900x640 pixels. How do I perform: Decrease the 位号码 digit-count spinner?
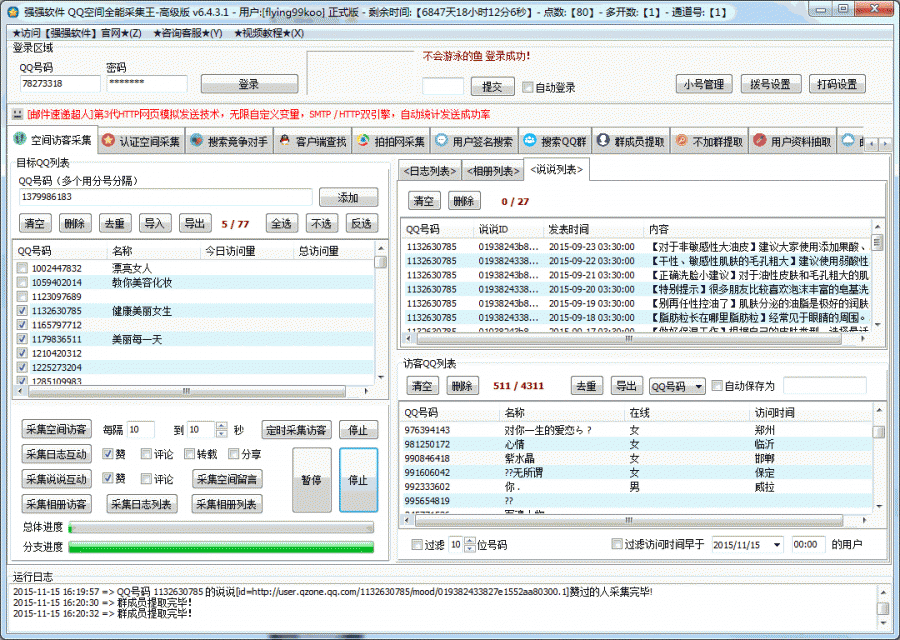pyautogui.click(x=470, y=548)
